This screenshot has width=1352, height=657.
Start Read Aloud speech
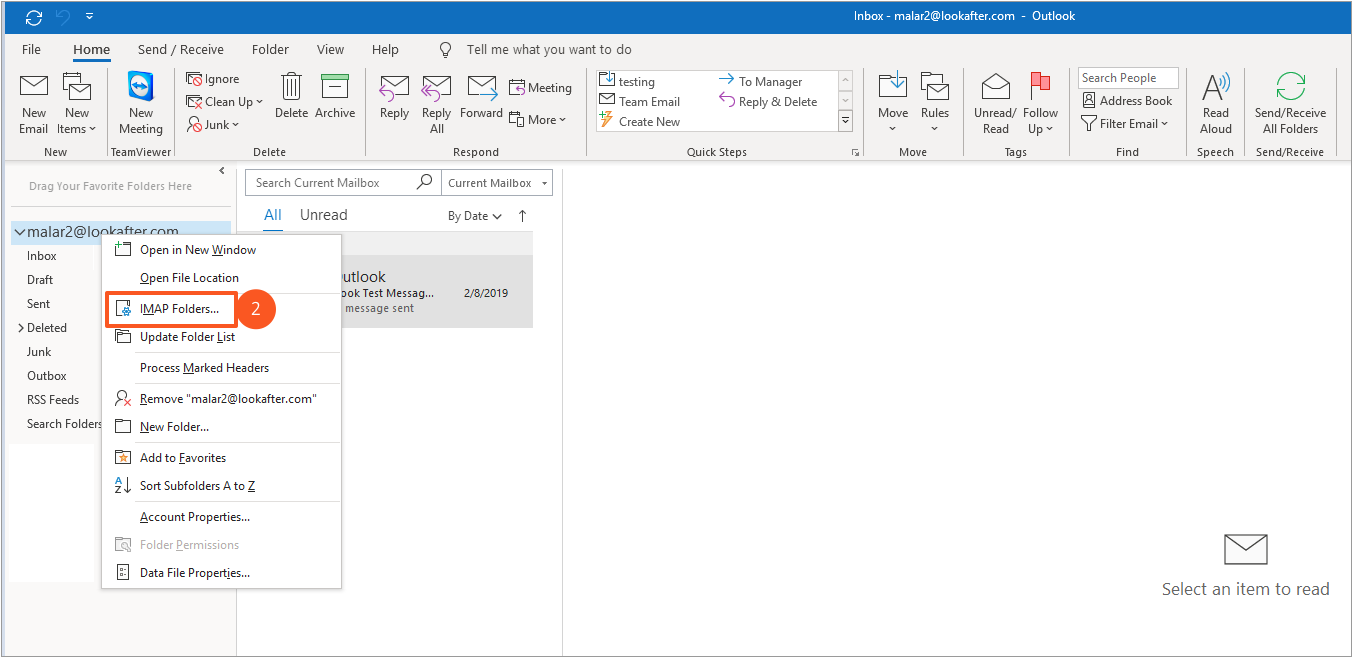(x=1216, y=104)
